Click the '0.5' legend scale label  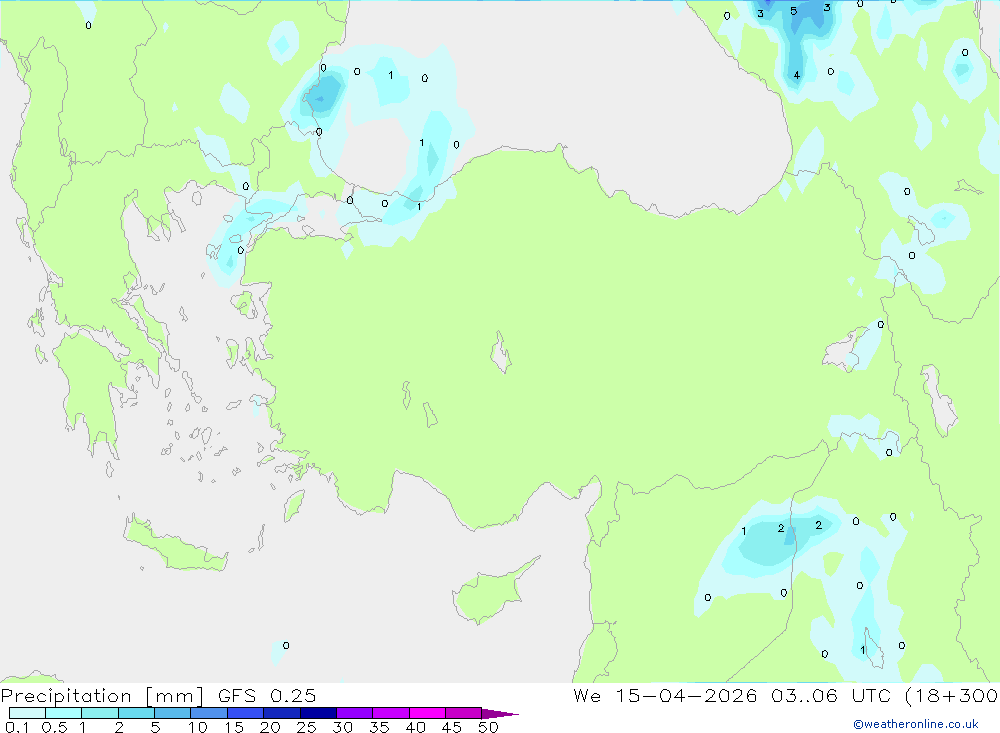[54, 727]
